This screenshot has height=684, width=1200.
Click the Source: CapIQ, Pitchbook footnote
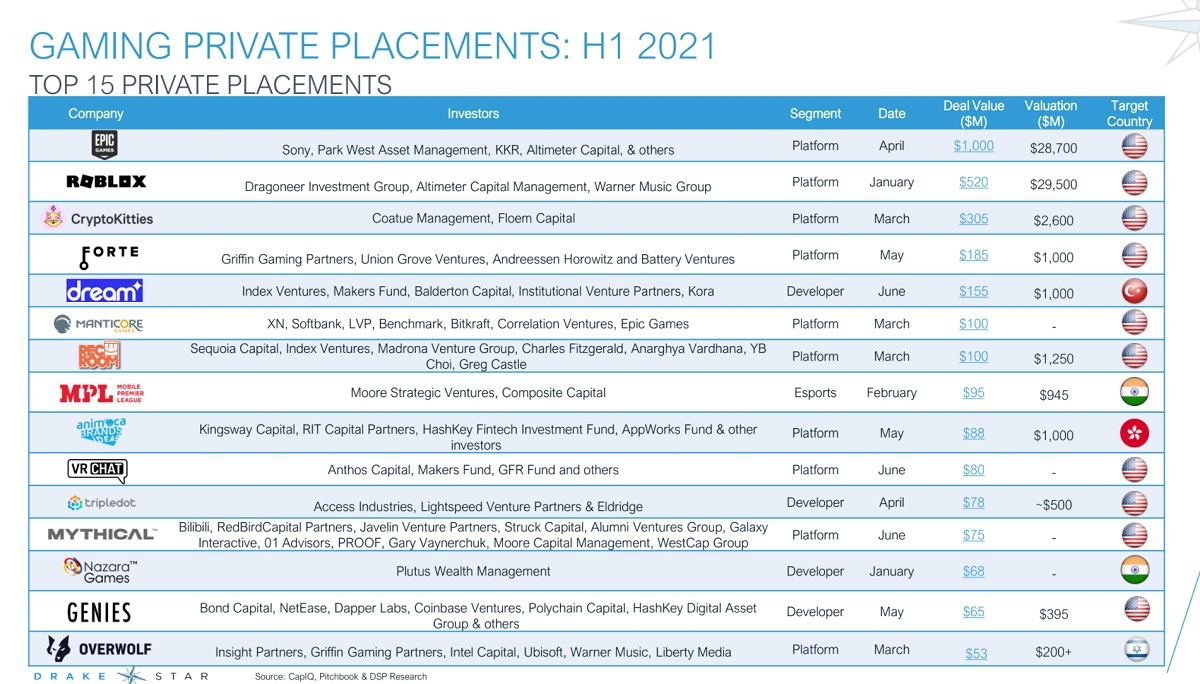(341, 676)
